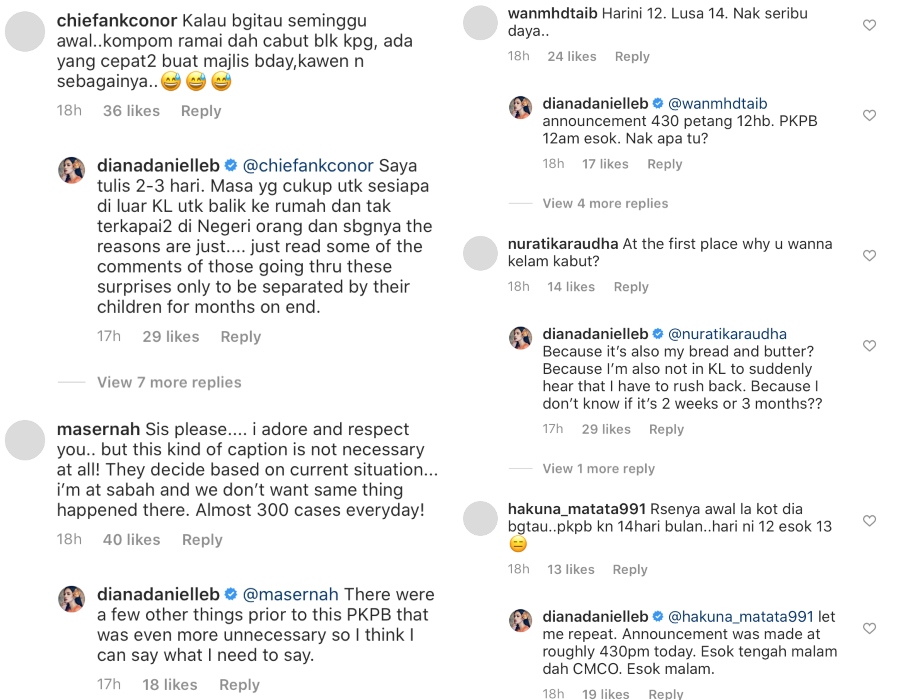900x700 pixels.
Task: Click dianadanielleb's avatar beside @masernah reply
Action: pos(71,598)
